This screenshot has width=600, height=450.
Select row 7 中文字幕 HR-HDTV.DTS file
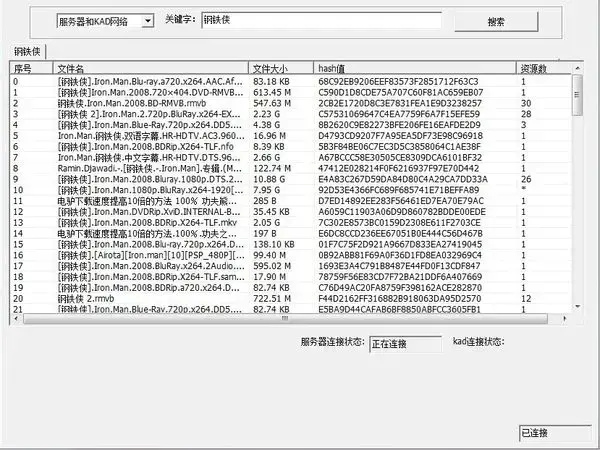point(149,157)
